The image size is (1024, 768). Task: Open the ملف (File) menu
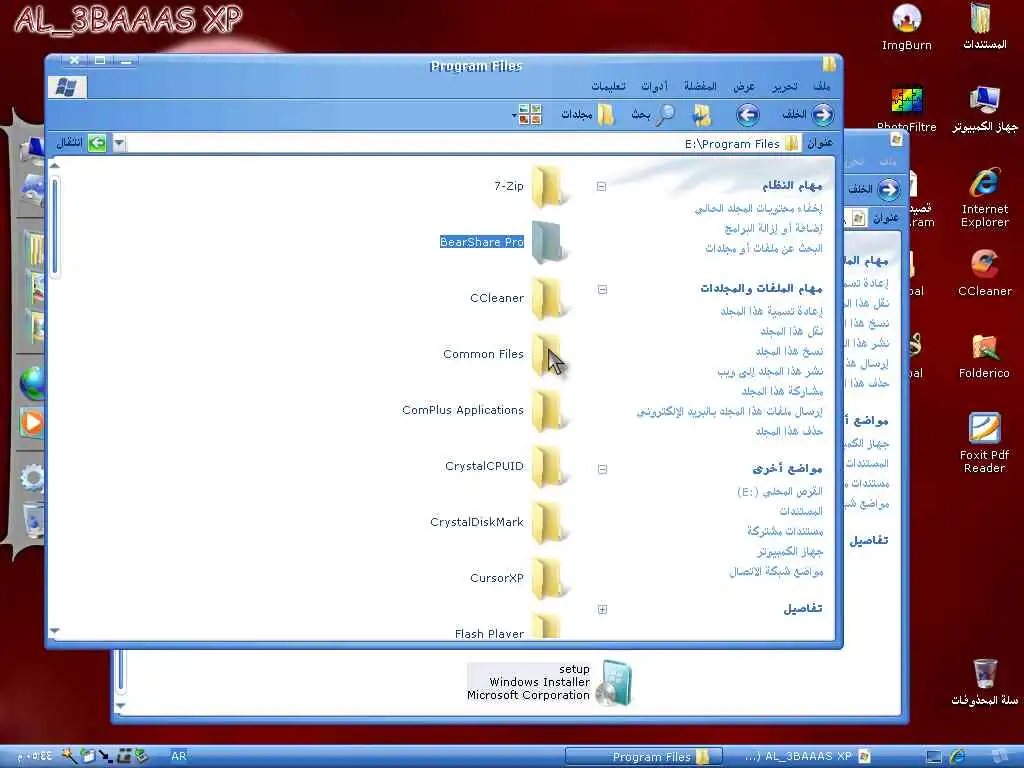[x=822, y=86]
